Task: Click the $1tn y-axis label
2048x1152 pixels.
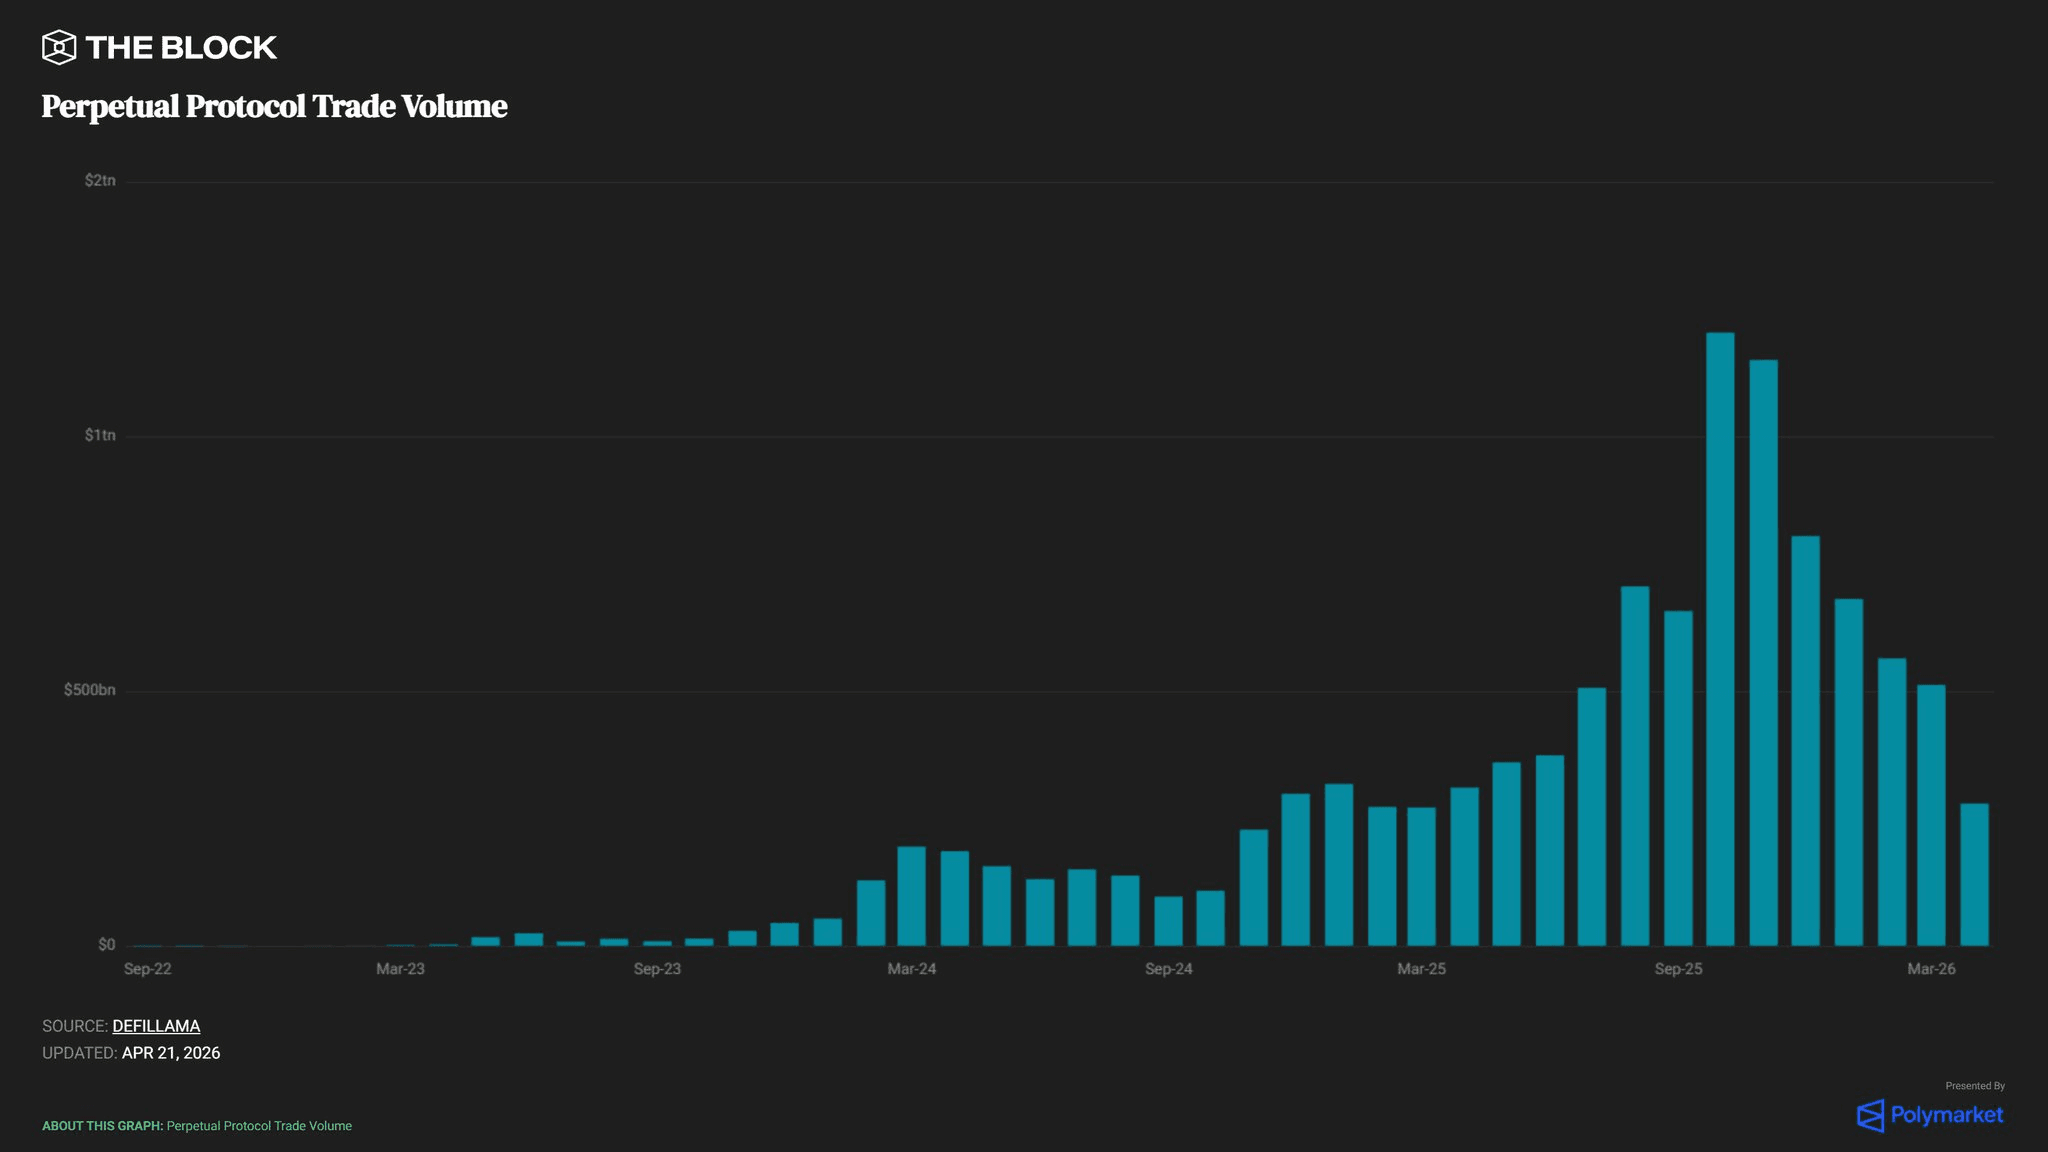Action: pos(100,435)
